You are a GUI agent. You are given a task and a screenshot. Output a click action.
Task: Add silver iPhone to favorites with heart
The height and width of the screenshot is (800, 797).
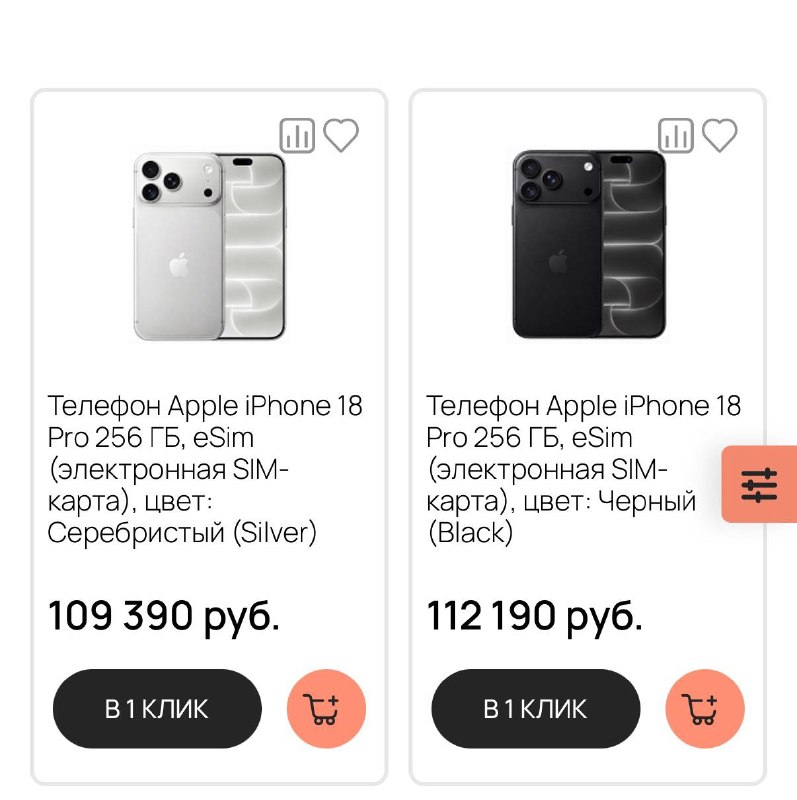pos(341,135)
